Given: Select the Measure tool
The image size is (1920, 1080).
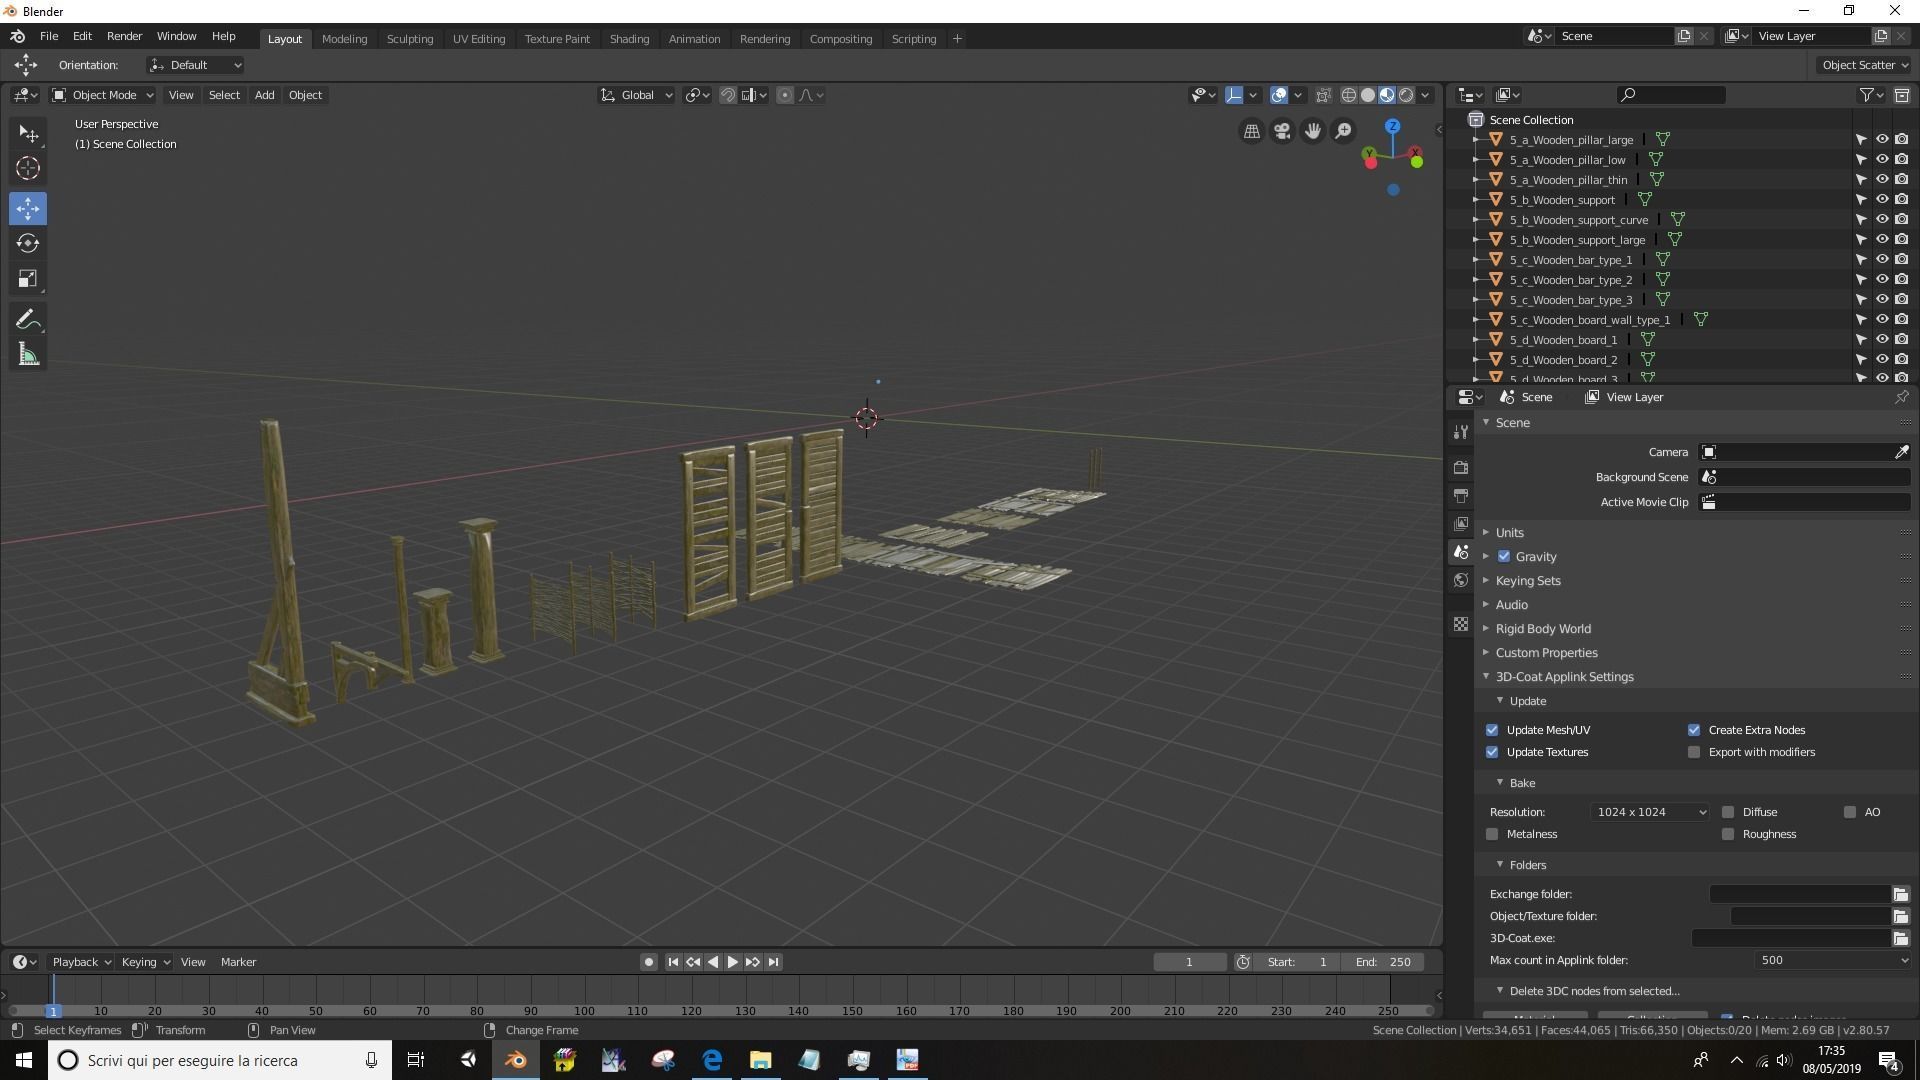Looking at the screenshot, I should [28, 355].
